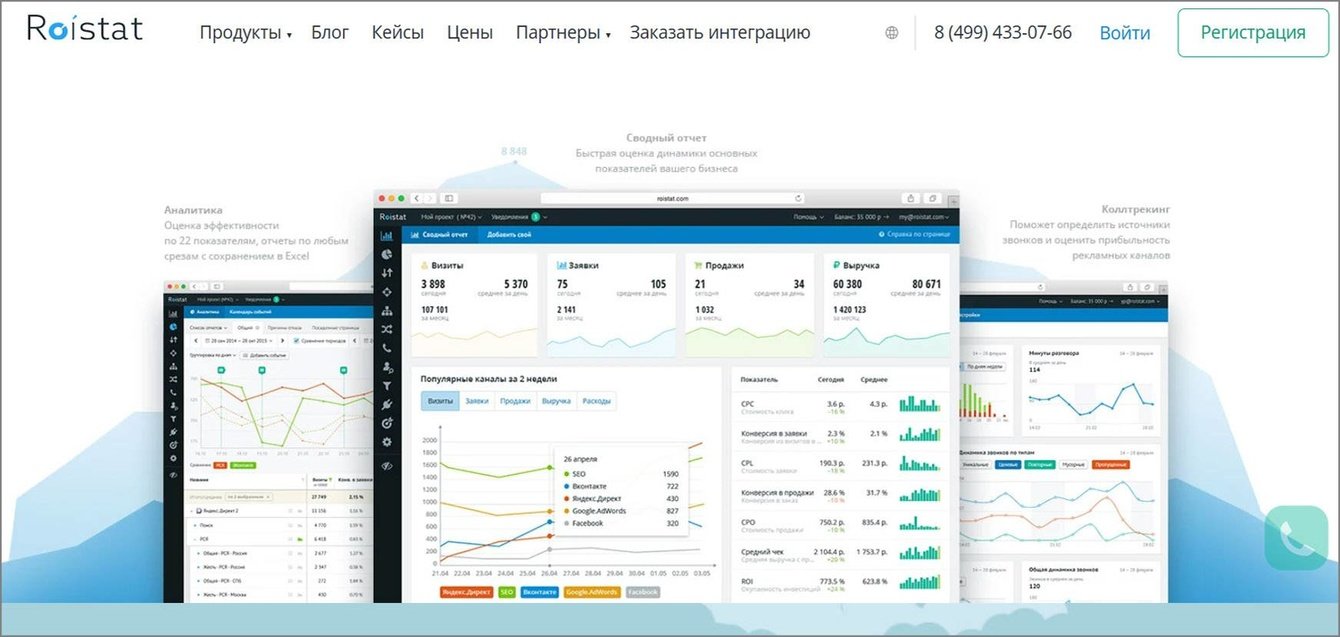Toggle the SEO legend chip under chart
The width and height of the screenshot is (1340, 637).
[507, 592]
